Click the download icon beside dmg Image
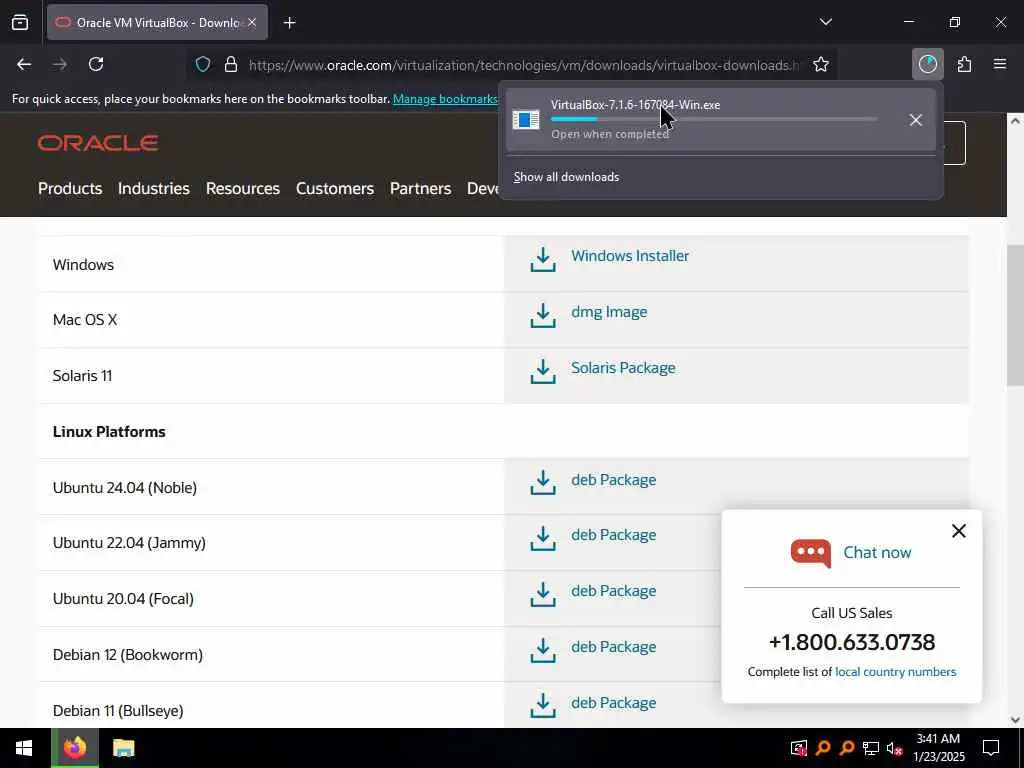 click(x=543, y=315)
